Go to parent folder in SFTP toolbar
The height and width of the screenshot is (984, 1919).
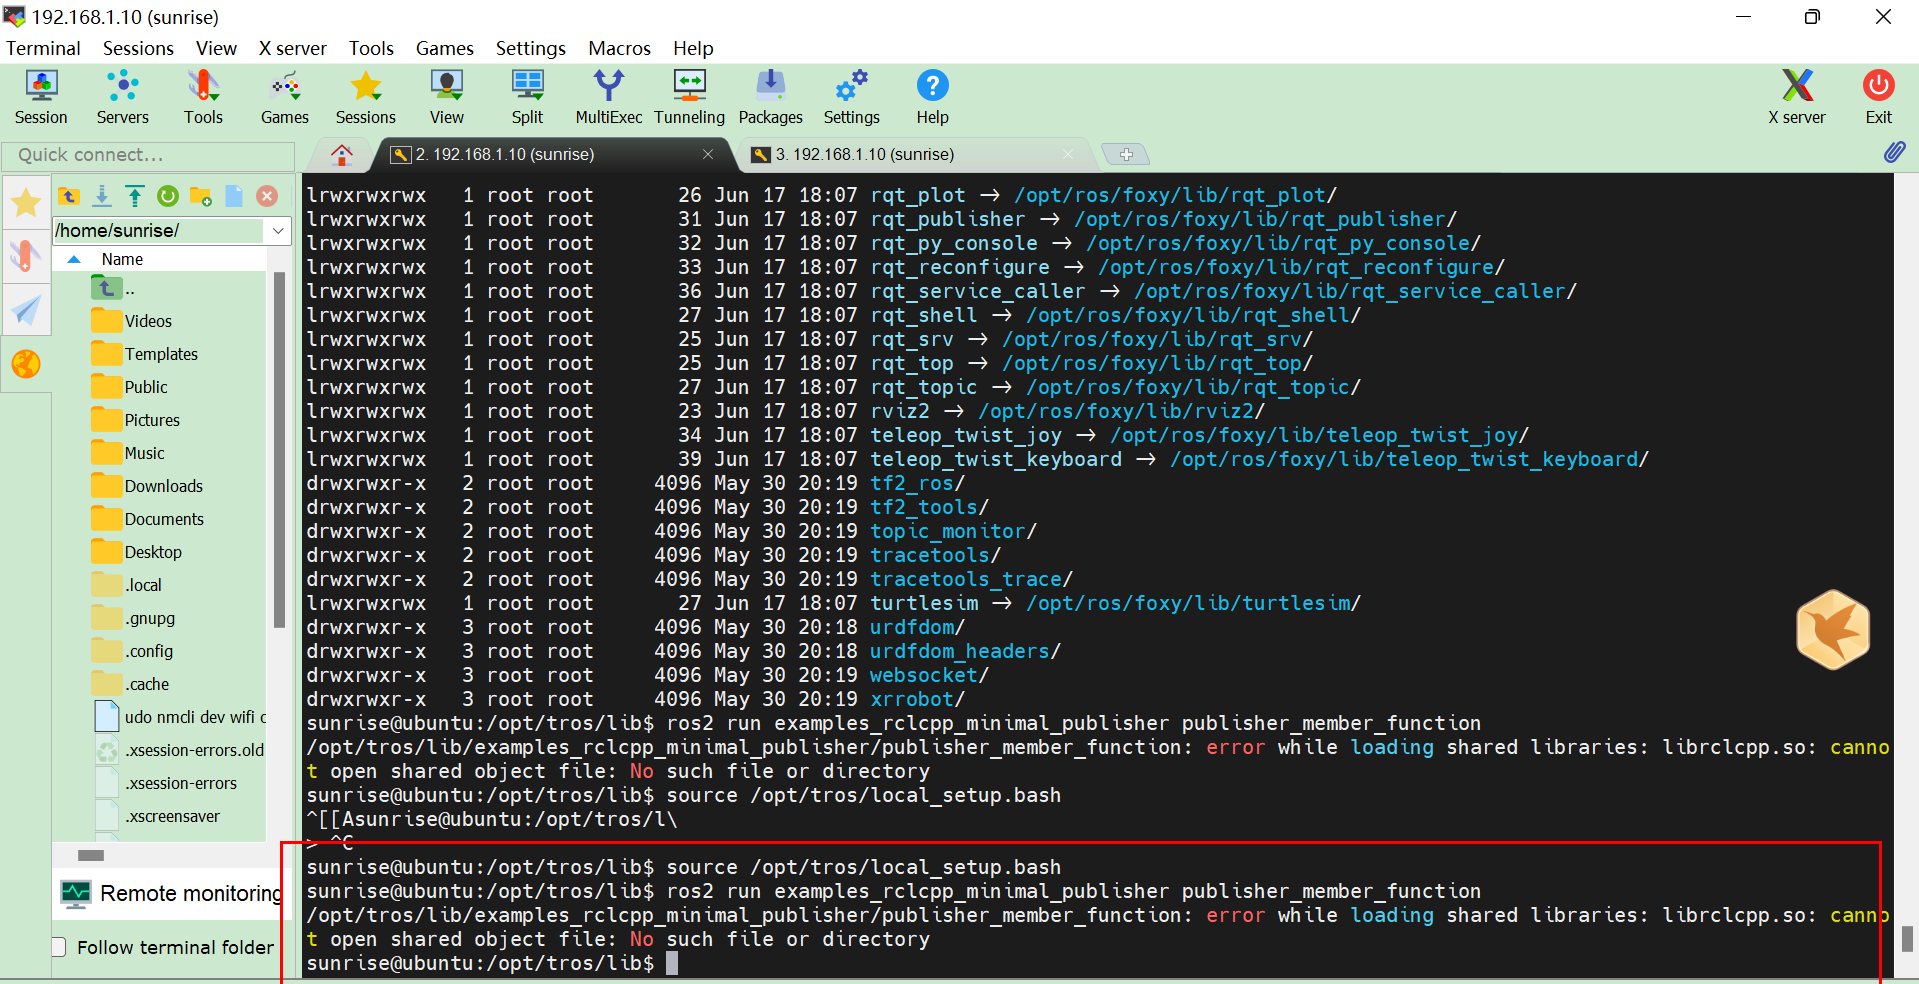click(69, 196)
